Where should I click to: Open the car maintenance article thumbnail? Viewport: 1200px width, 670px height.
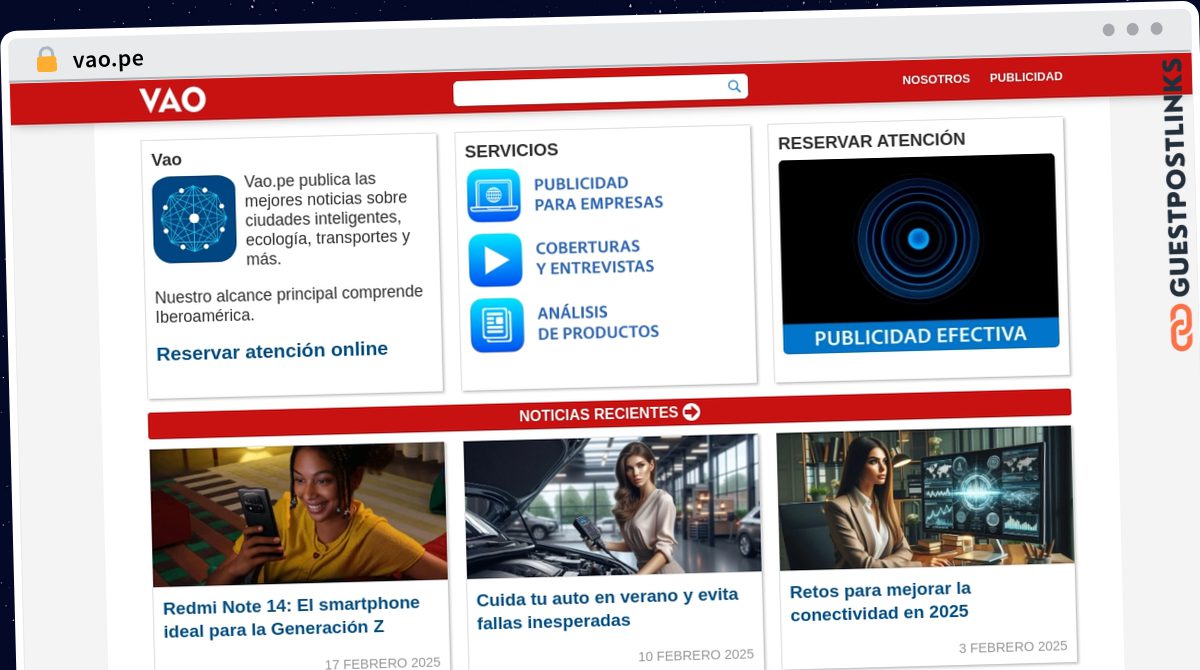click(612, 506)
